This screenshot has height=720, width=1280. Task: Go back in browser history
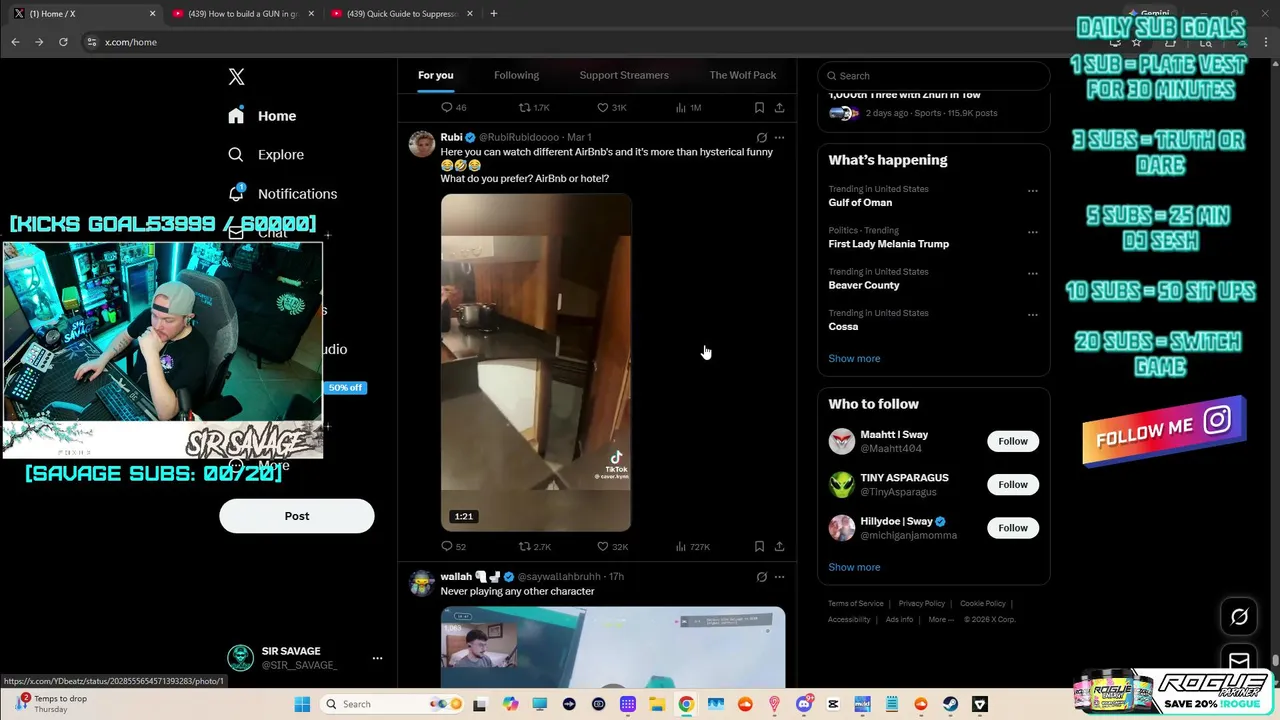[15, 42]
